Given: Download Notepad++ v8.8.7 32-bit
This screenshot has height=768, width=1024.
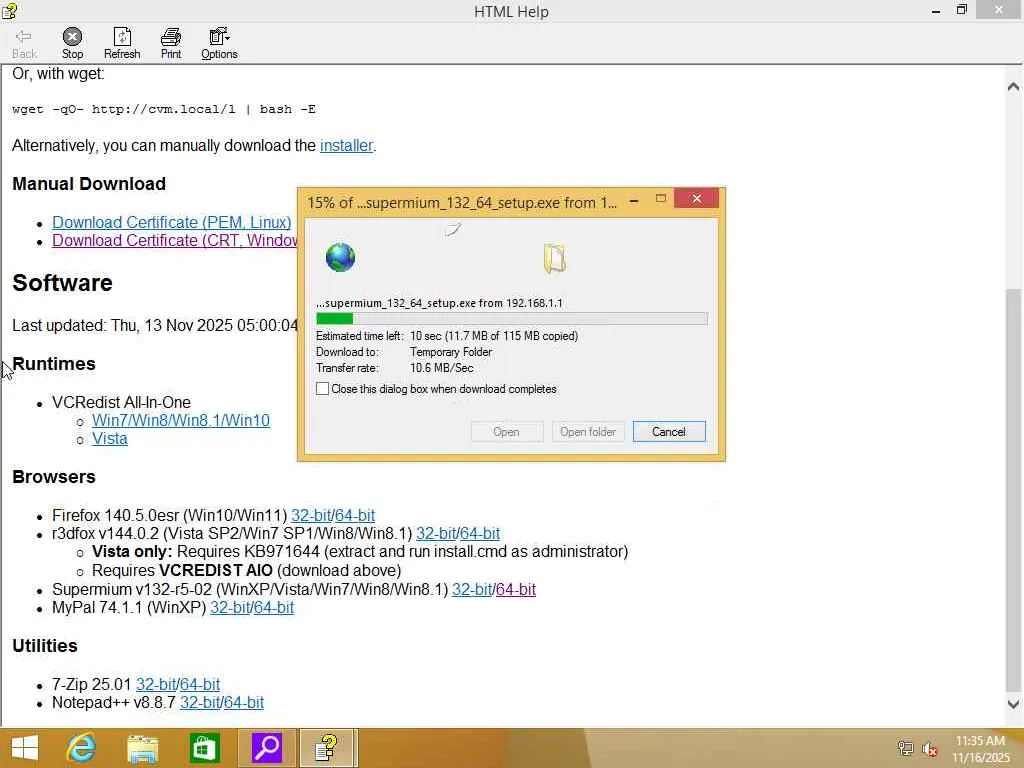Looking at the screenshot, I should click(199, 702).
